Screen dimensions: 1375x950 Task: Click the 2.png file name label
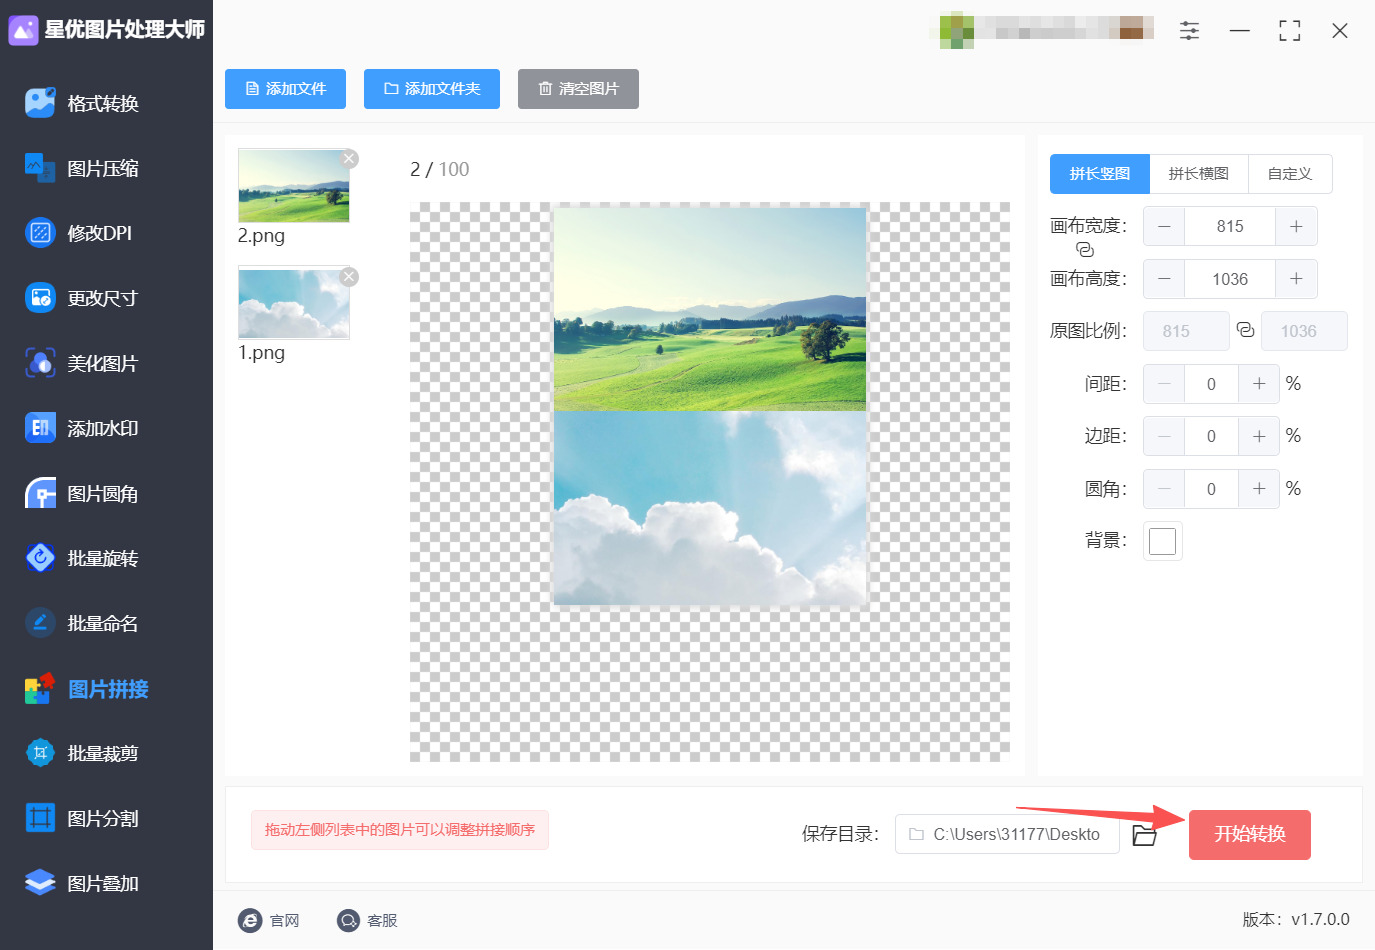tap(261, 236)
